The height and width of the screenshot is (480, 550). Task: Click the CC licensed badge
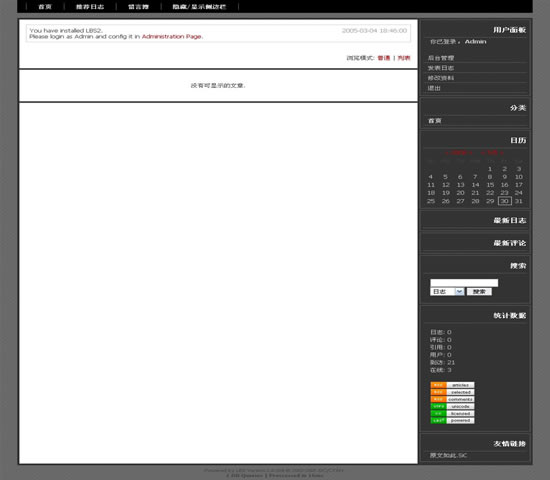click(x=452, y=413)
